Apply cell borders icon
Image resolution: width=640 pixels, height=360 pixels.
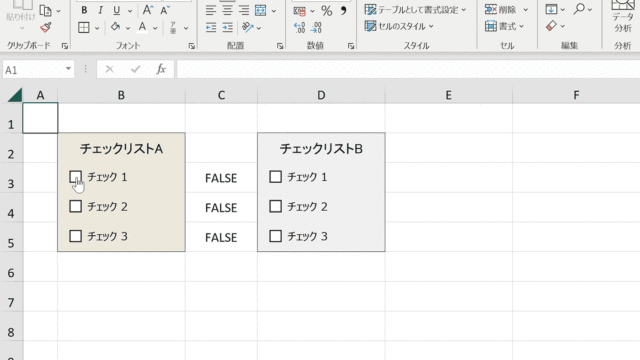point(84,27)
